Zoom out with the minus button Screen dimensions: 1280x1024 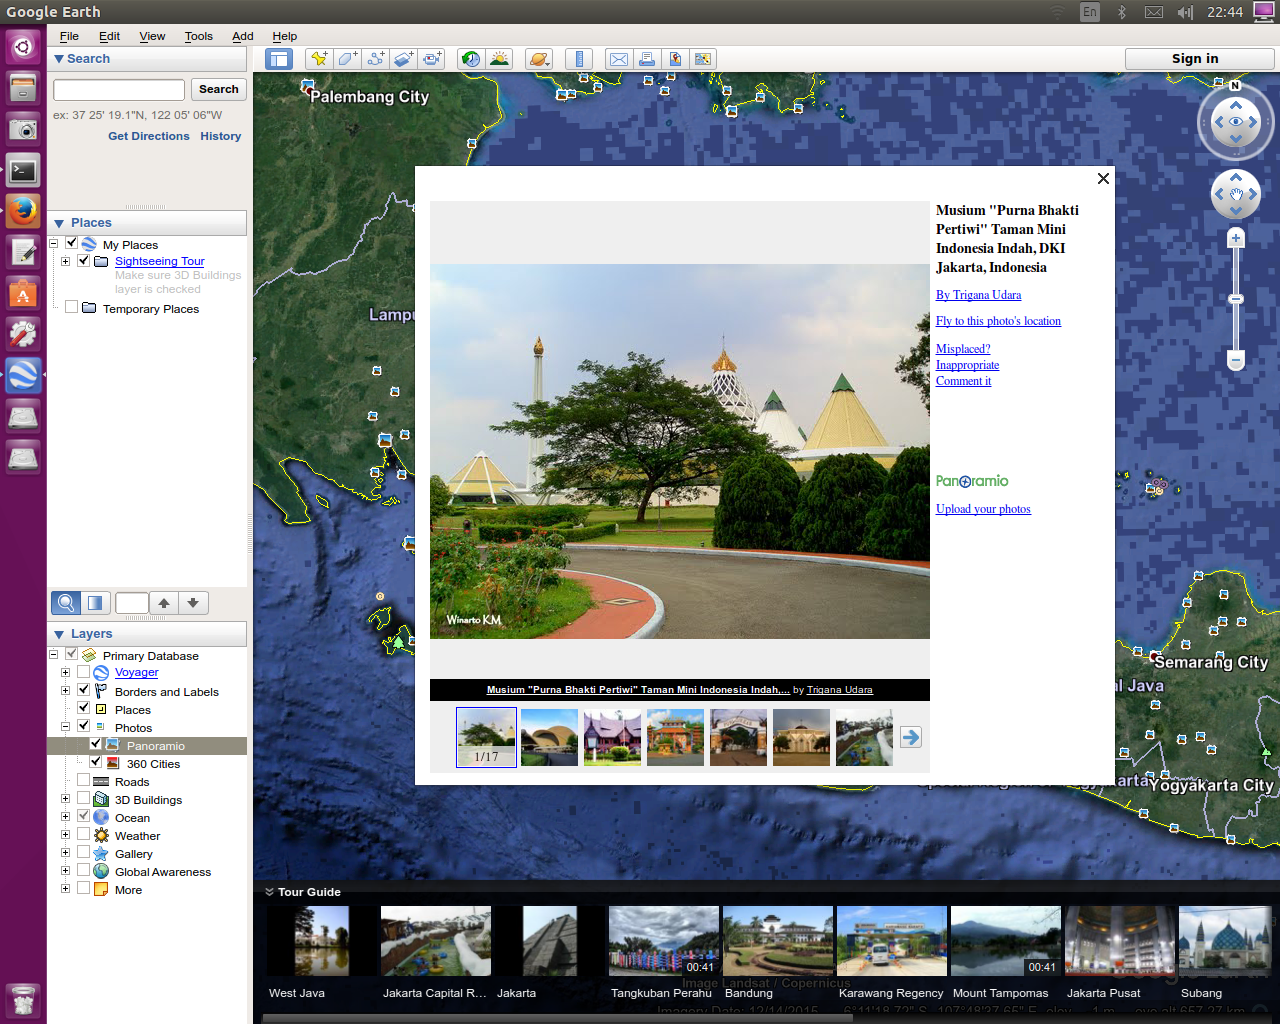click(1236, 360)
